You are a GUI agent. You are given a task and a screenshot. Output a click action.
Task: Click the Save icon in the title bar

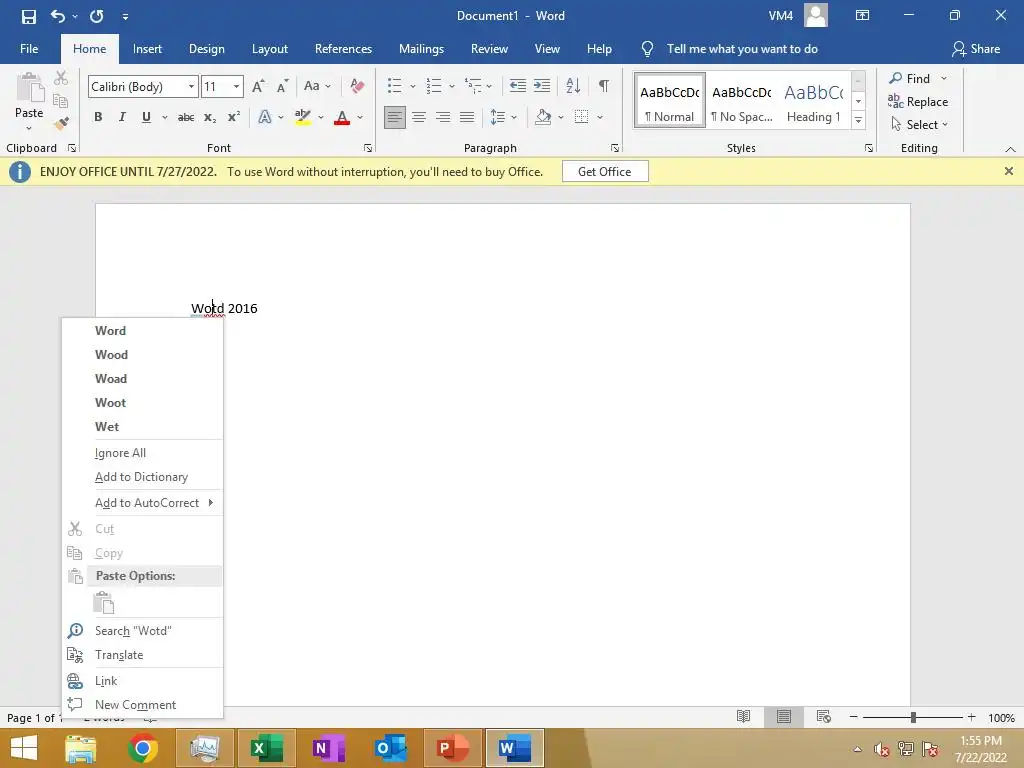point(29,16)
